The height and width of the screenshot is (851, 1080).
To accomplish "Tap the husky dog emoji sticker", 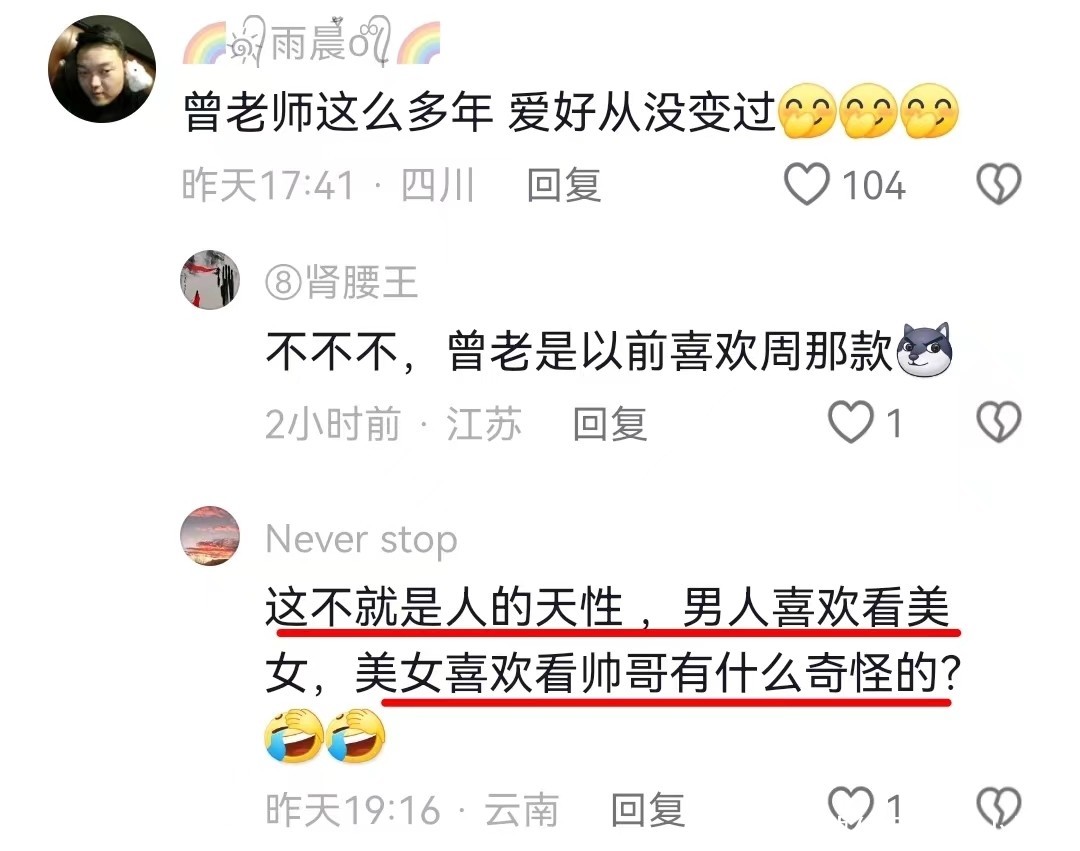I will point(924,349).
